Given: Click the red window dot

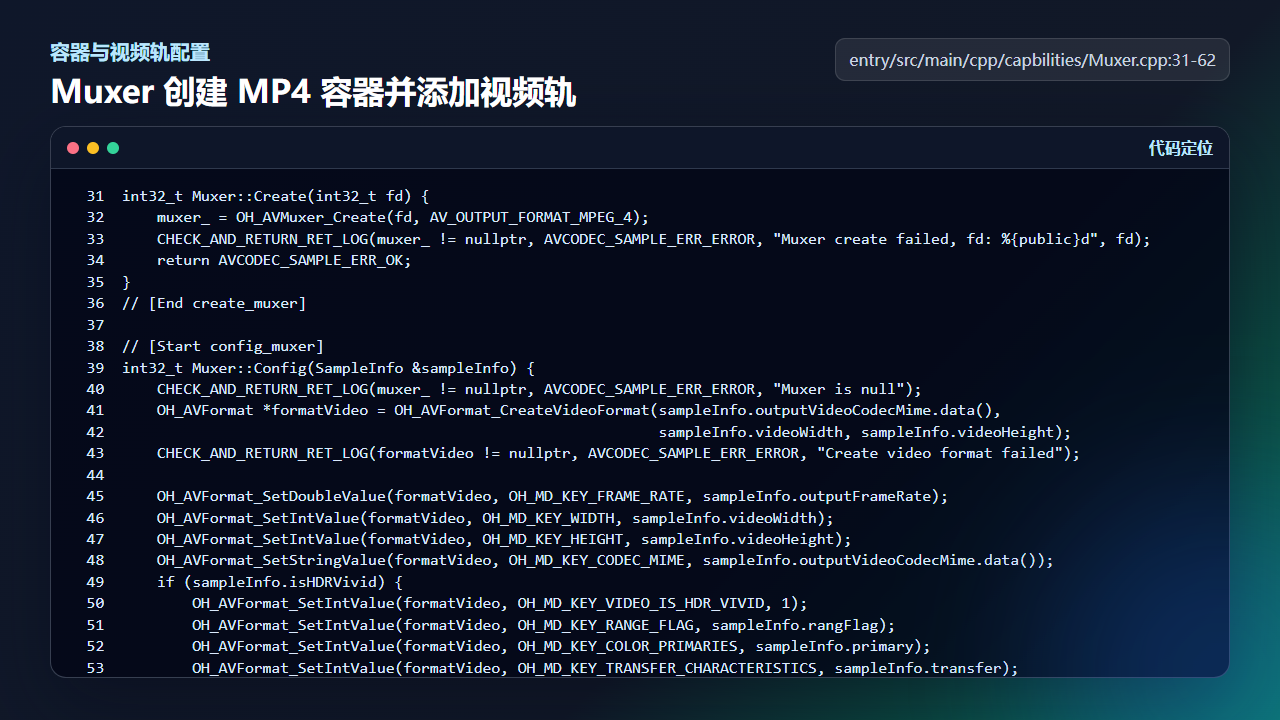Looking at the screenshot, I should pyautogui.click(x=73, y=148).
